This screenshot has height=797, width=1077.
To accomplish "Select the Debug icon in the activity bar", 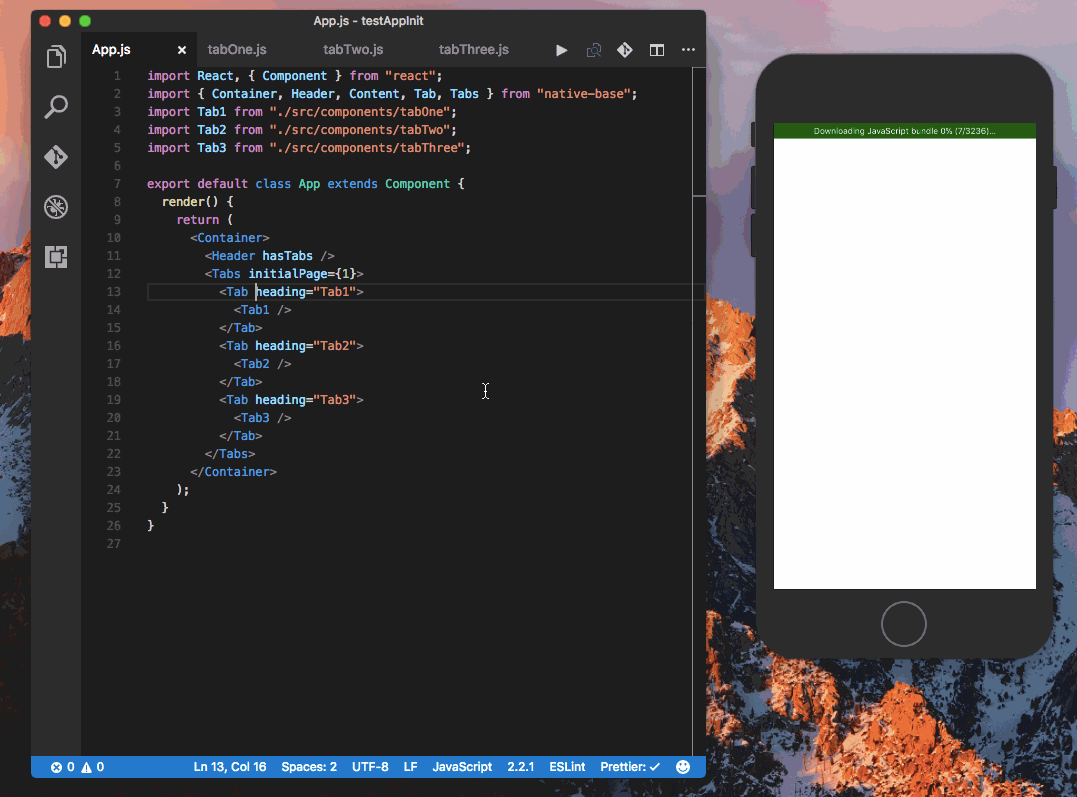I will point(55,207).
